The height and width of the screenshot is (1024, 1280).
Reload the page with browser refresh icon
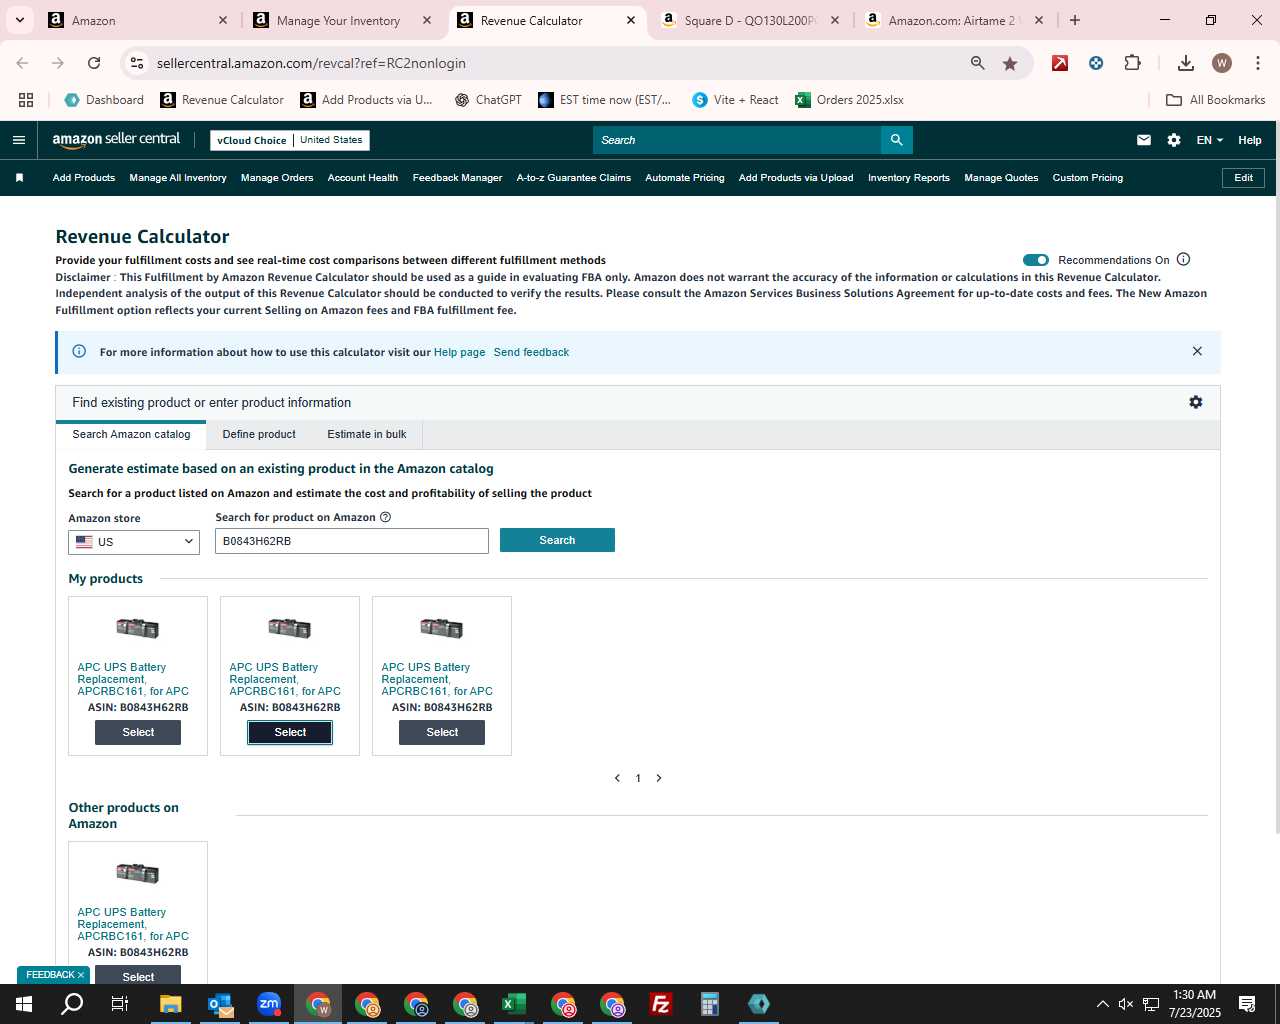[94, 63]
